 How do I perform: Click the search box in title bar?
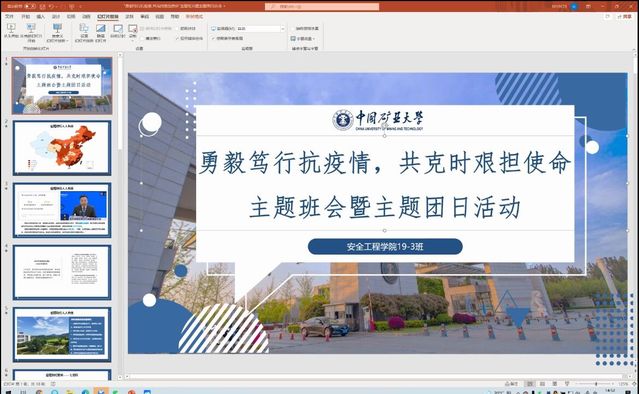pos(322,6)
